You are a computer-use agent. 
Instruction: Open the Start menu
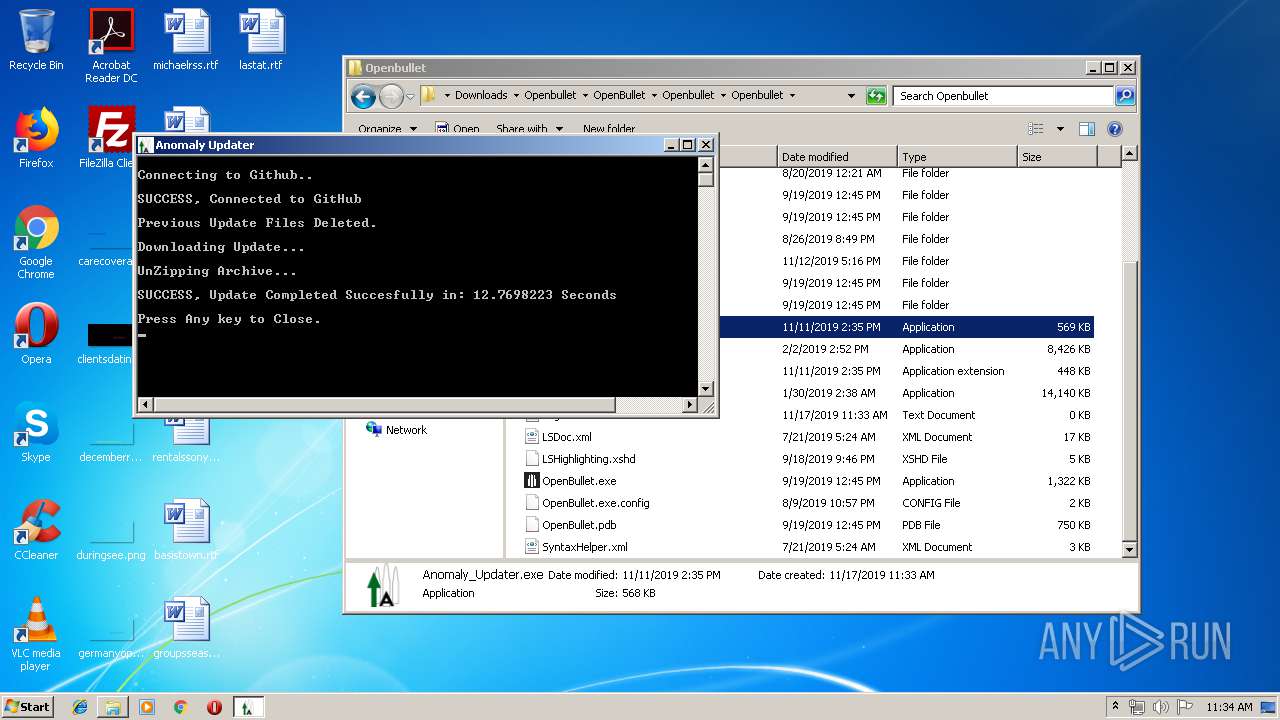click(27, 707)
